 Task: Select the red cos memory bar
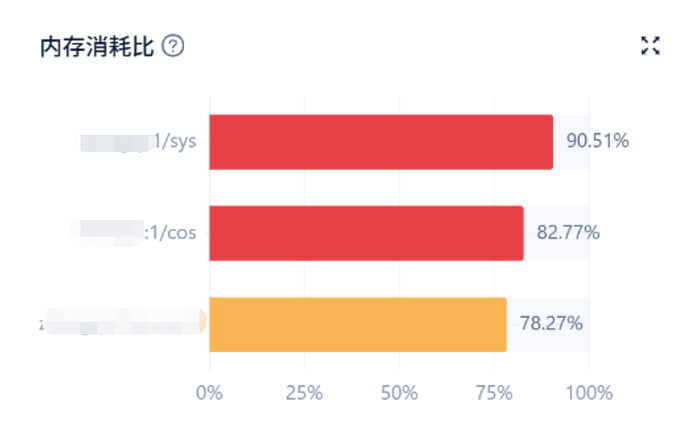(x=366, y=233)
